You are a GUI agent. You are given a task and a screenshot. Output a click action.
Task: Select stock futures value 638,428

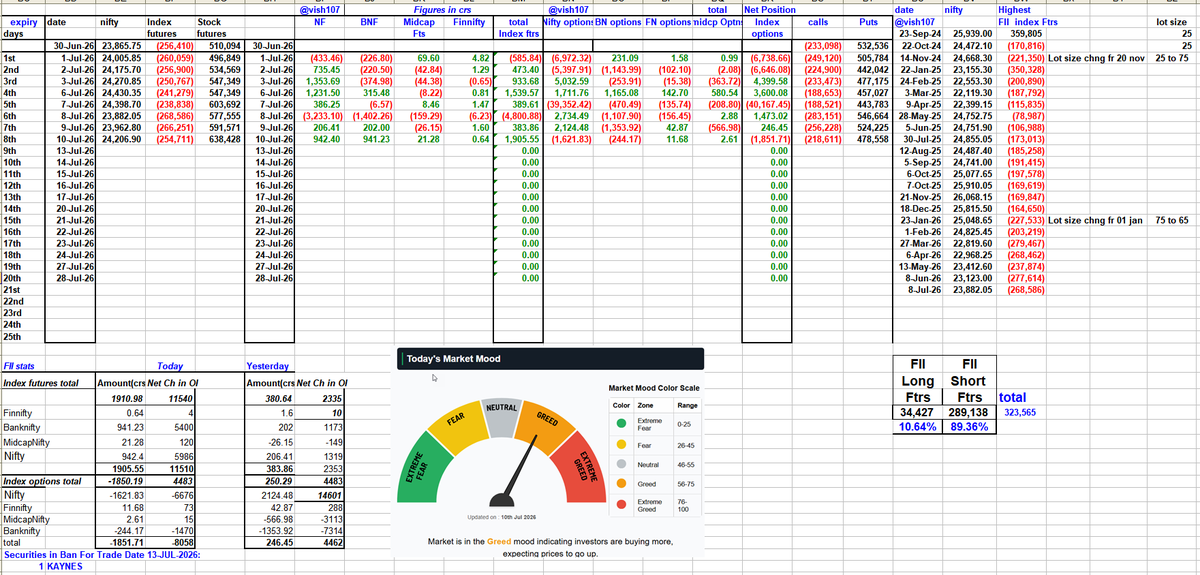coord(221,137)
